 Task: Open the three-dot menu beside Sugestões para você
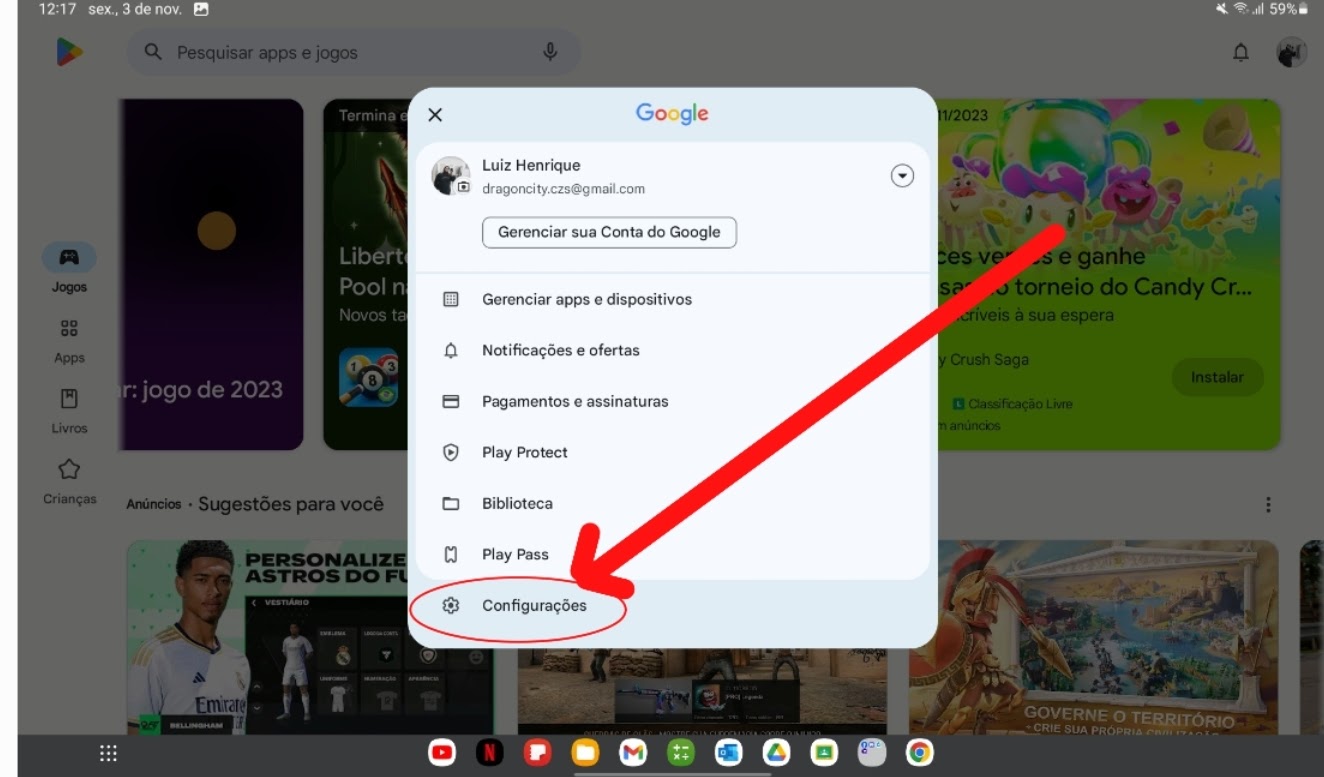1268,505
